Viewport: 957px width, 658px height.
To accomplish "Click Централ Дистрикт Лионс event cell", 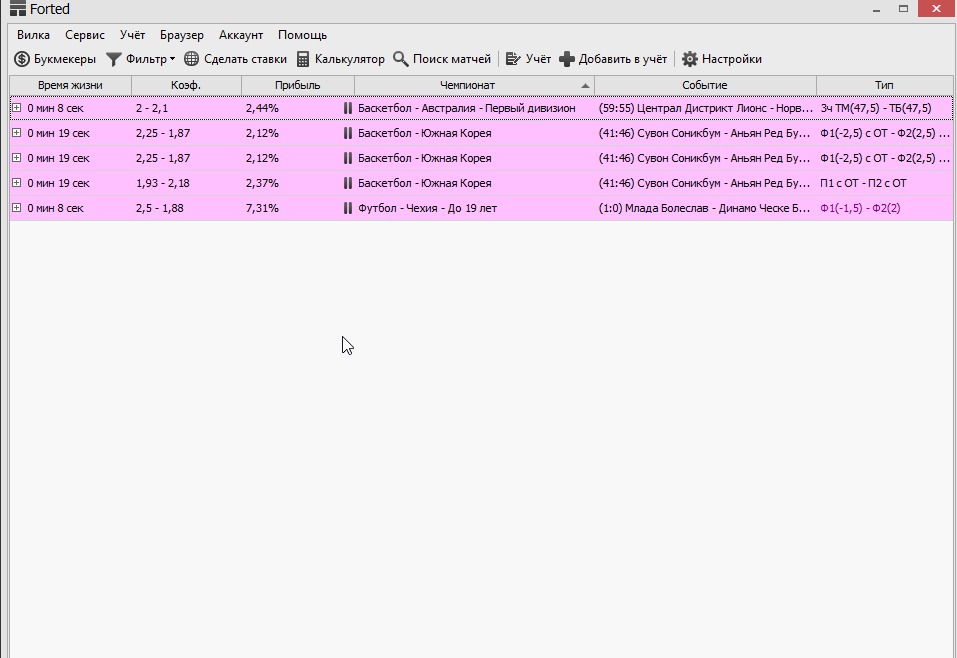I will 706,108.
